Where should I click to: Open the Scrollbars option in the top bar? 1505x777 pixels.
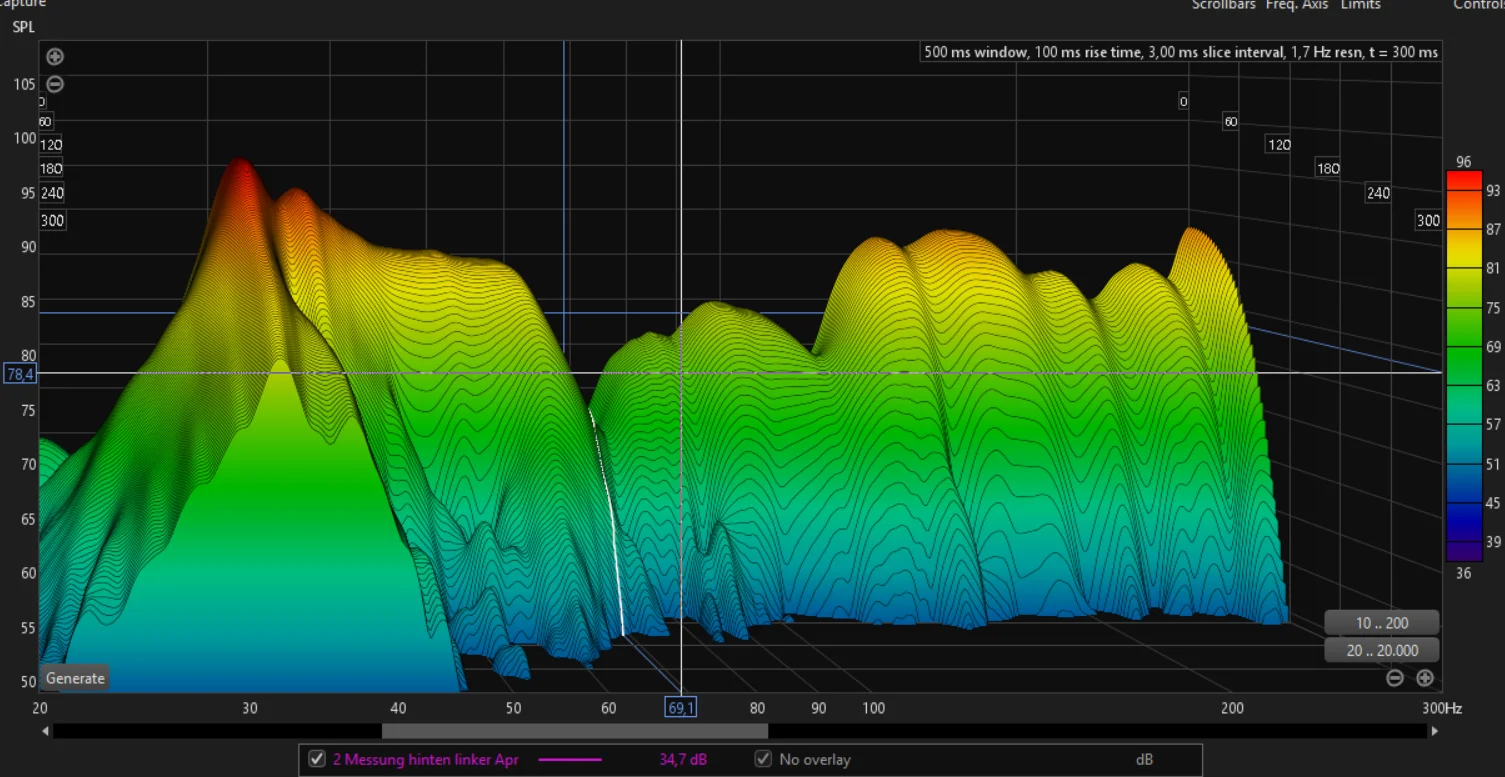coord(1223,5)
